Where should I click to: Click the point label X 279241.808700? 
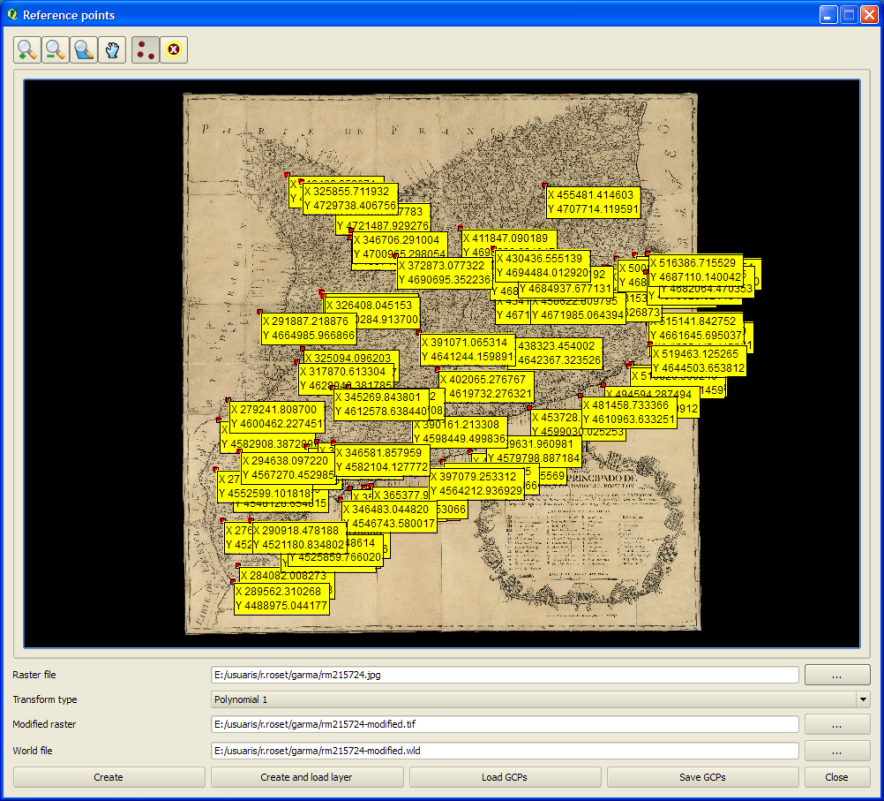click(277, 417)
